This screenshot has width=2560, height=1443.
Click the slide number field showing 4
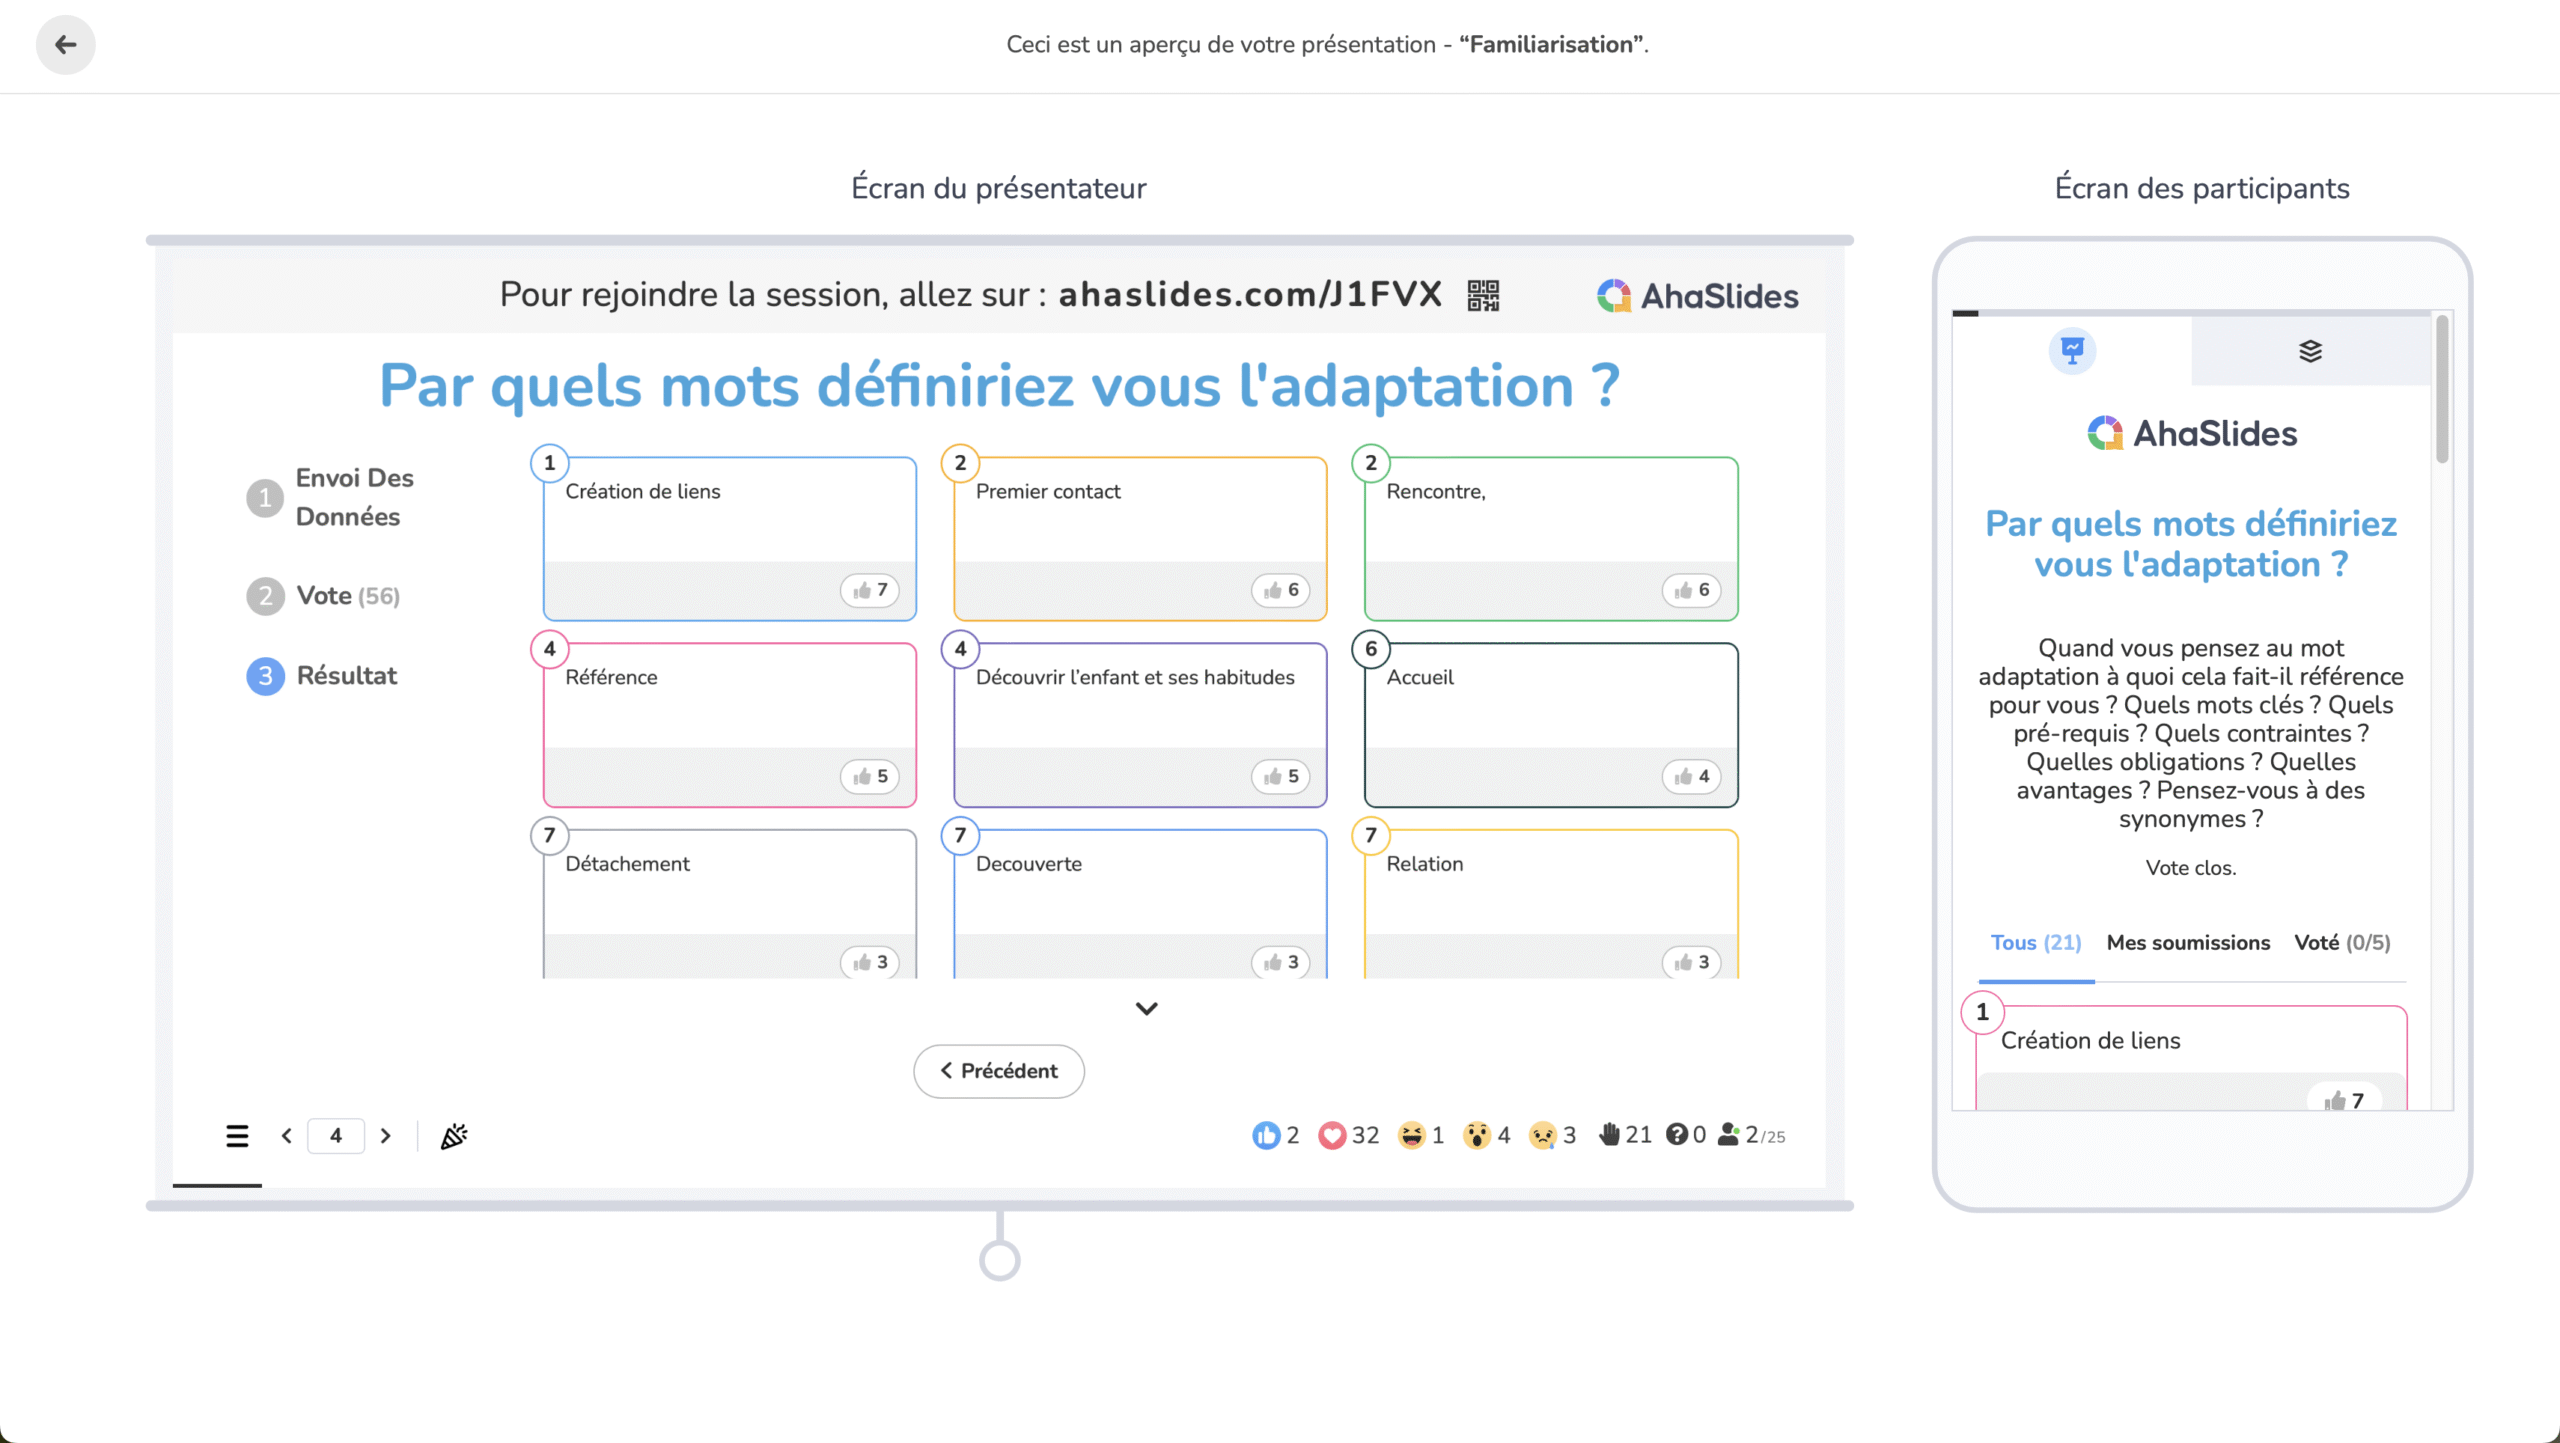coord(336,1136)
